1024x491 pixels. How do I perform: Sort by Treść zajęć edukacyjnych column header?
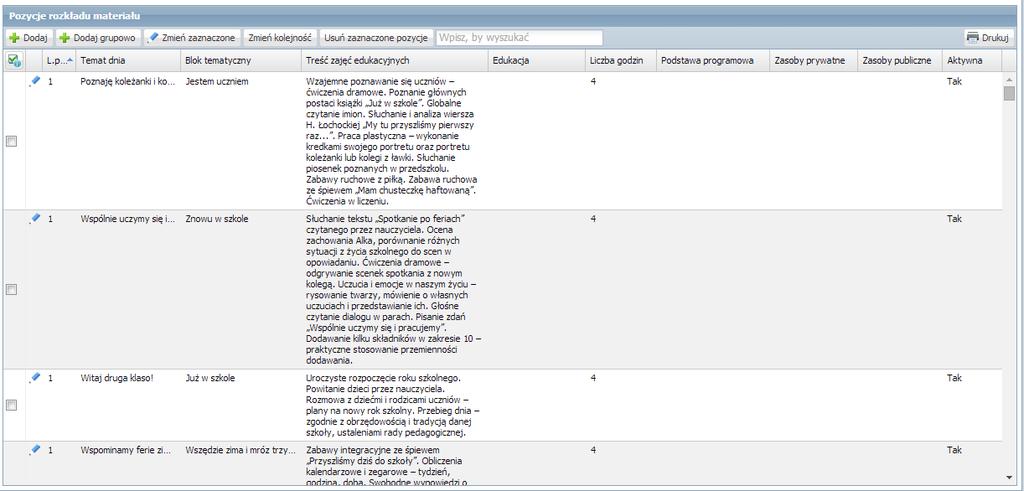pyautogui.click(x=394, y=61)
